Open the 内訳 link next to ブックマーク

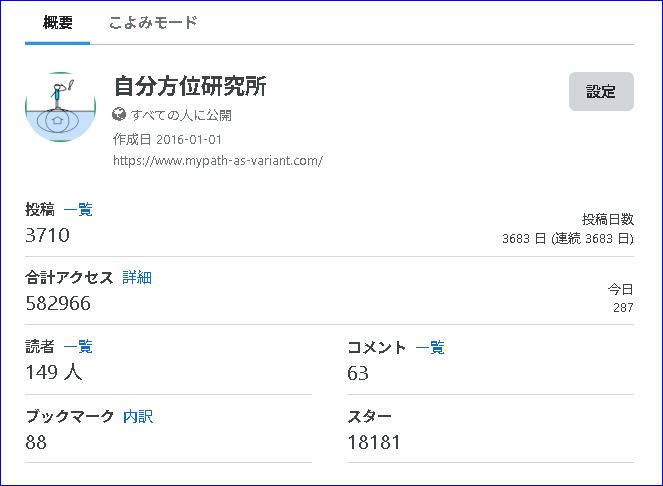pyautogui.click(x=138, y=417)
